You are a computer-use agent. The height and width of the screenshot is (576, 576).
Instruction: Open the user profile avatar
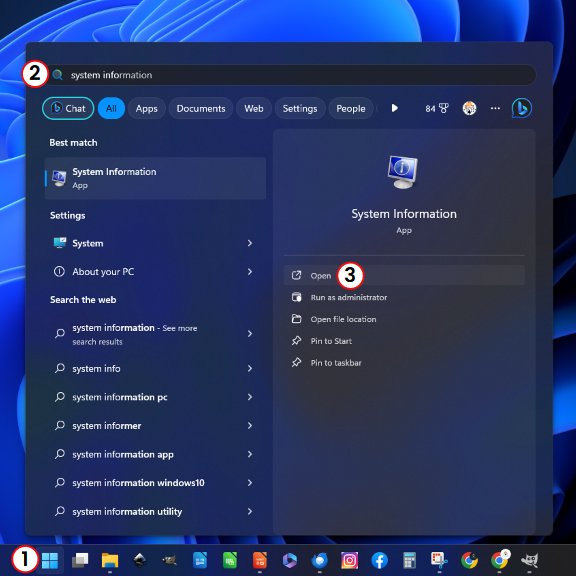coord(469,108)
